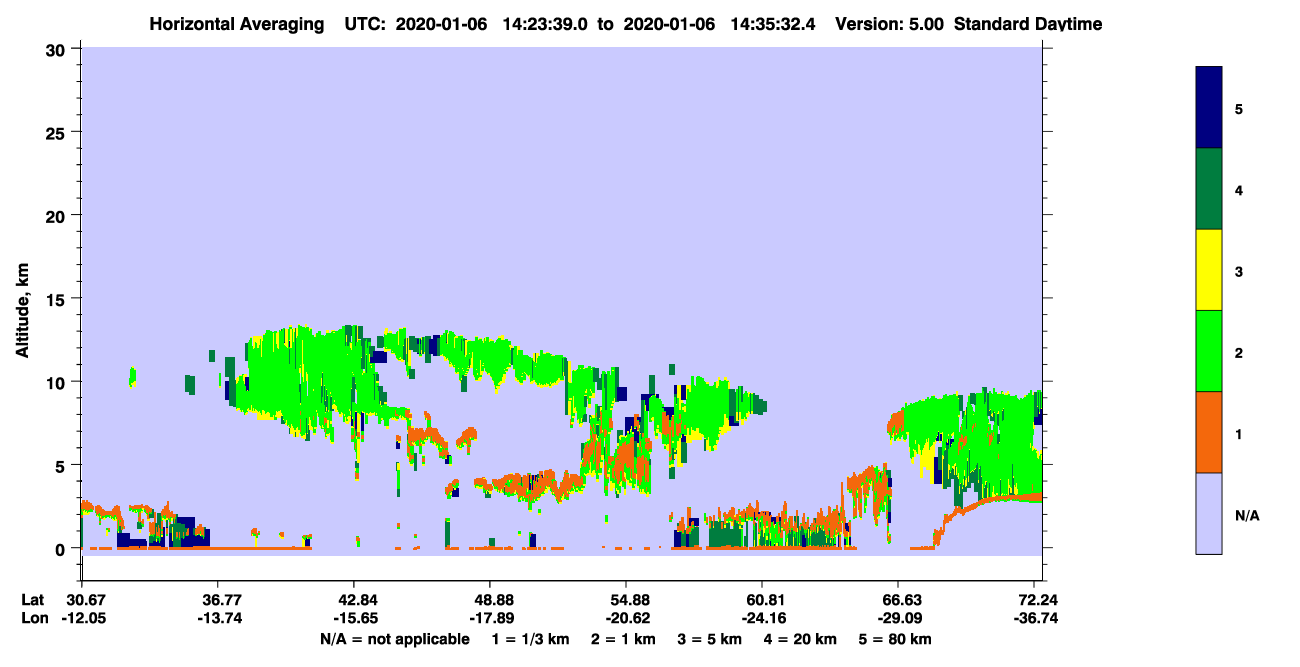Click the 'Version: 5.00' text
This screenshot has width=1300, height=667.
pyautogui.click(x=887, y=23)
